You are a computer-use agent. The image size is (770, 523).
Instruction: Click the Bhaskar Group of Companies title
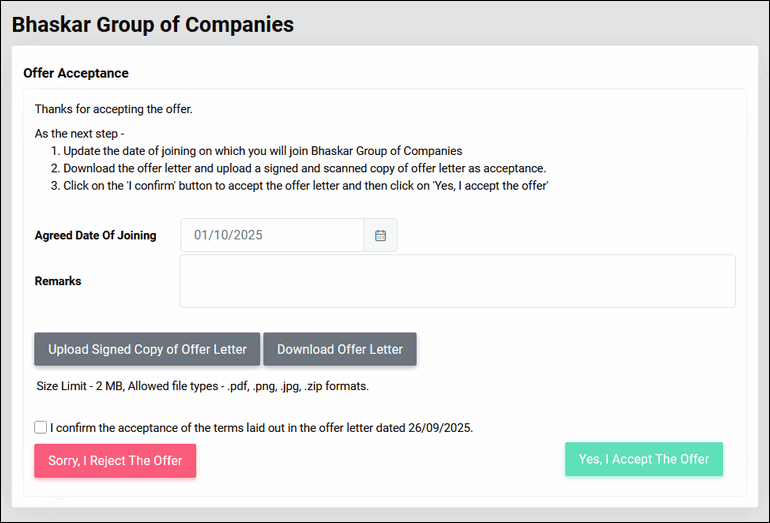153,24
